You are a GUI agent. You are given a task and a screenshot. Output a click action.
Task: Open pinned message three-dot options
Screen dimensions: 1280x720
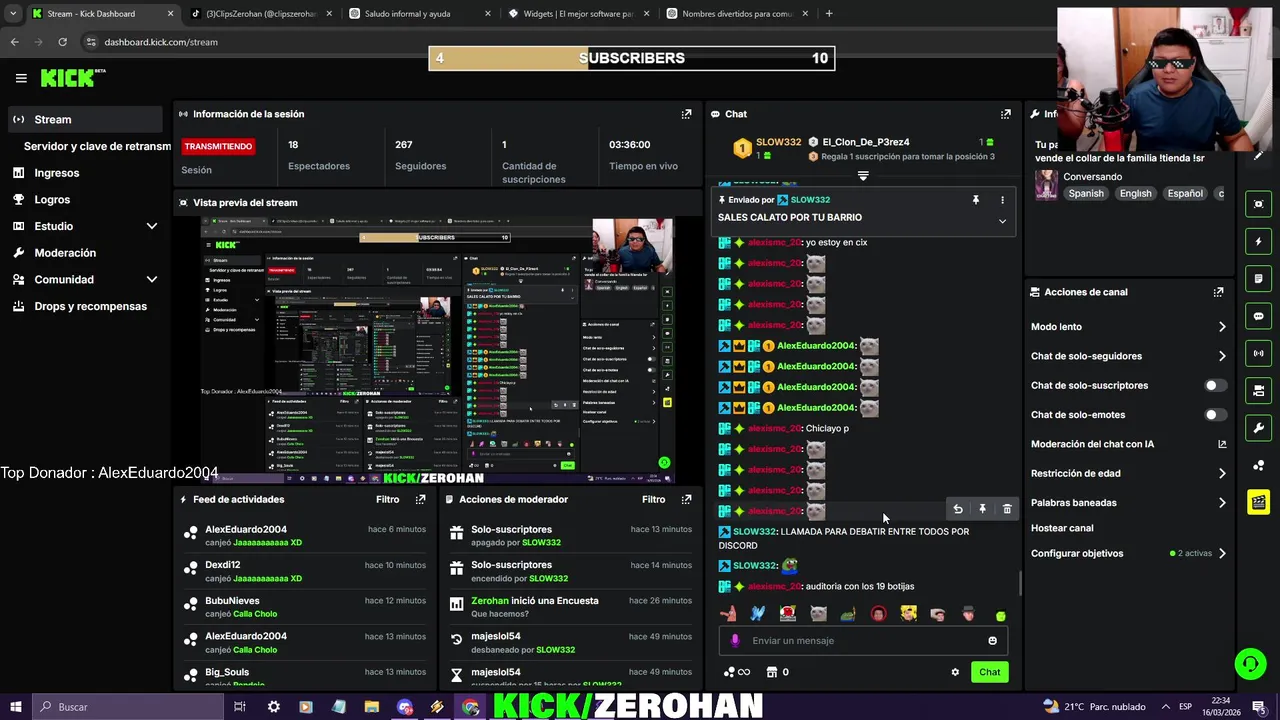click(x=1002, y=200)
